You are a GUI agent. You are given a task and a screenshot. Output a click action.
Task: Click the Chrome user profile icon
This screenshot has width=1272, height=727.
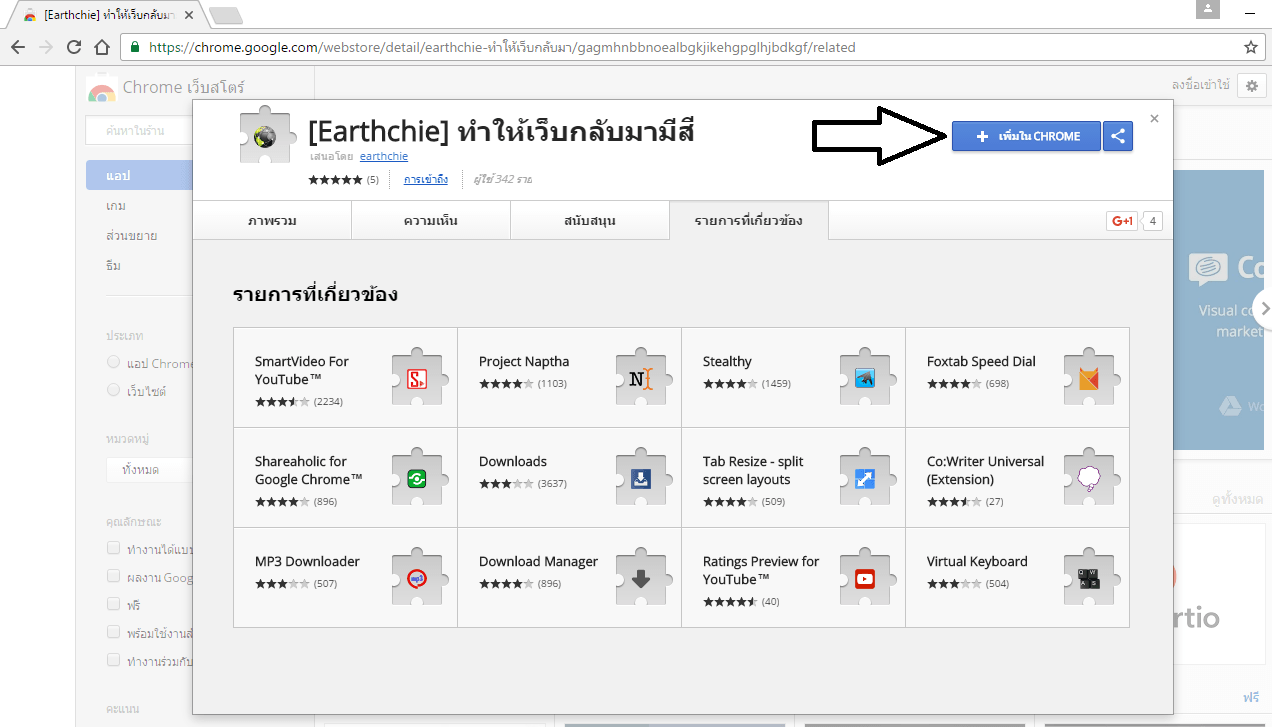pos(1208,9)
